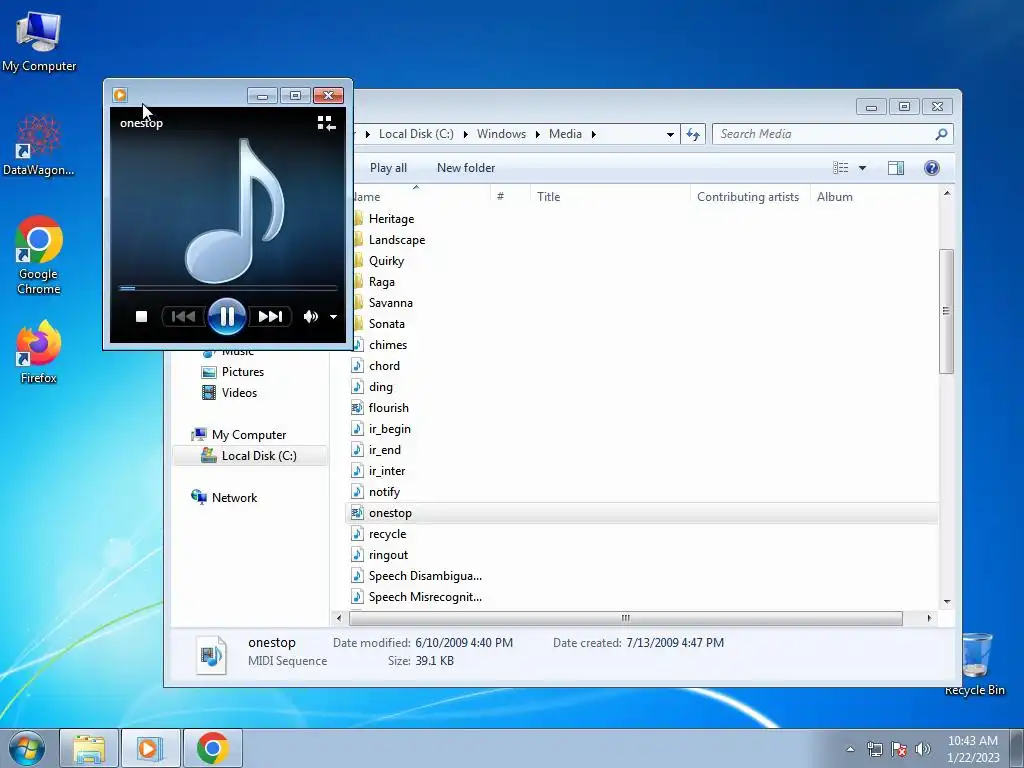The height and width of the screenshot is (768, 1024).
Task: Click the Show desktop button
Action: 1017,748
